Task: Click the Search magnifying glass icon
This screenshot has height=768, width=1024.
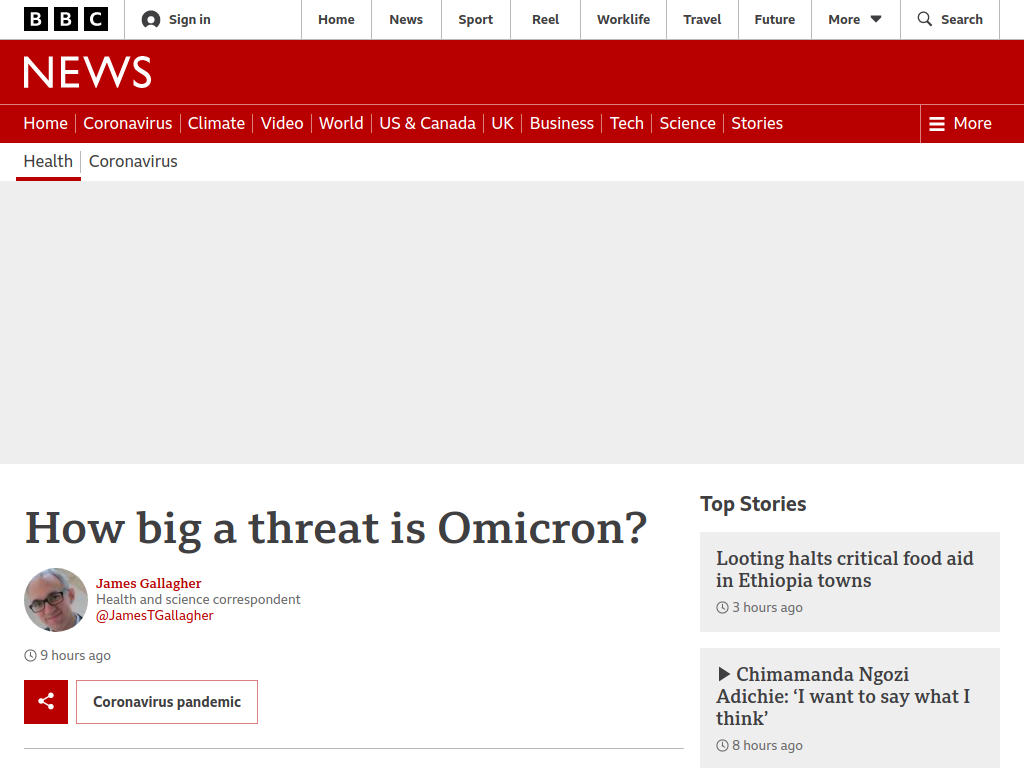Action: [x=924, y=19]
